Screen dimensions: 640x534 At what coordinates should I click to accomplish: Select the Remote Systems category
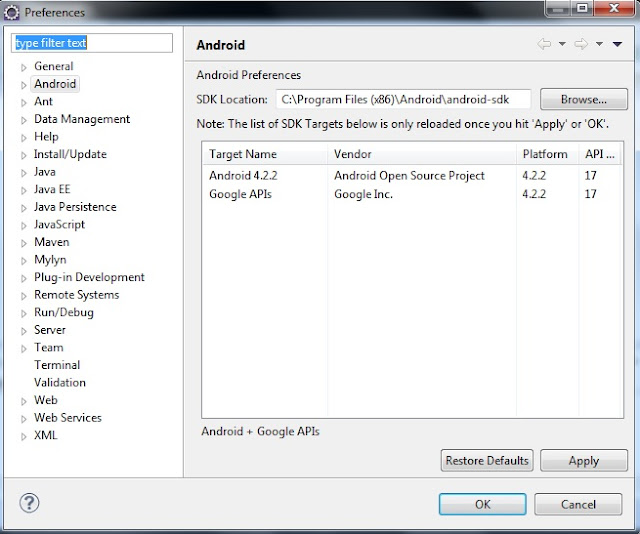(x=76, y=295)
